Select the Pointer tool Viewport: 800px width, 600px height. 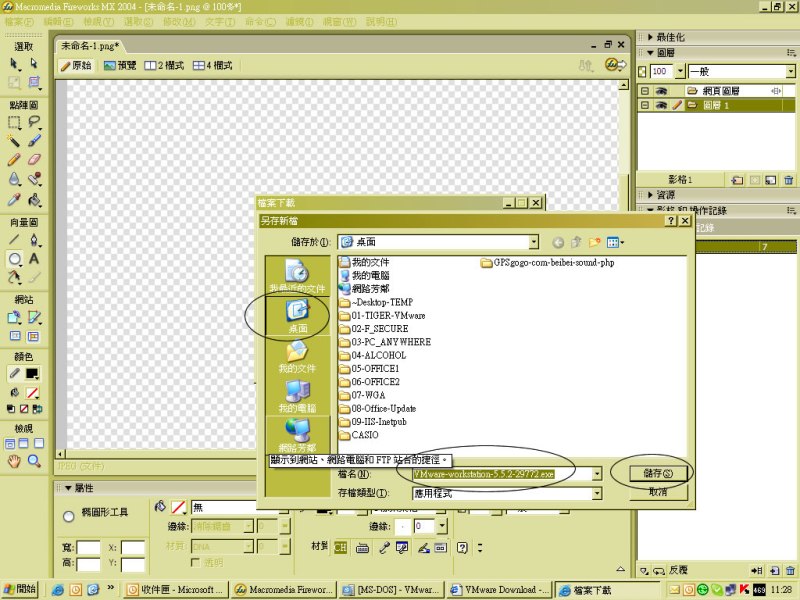coord(14,64)
